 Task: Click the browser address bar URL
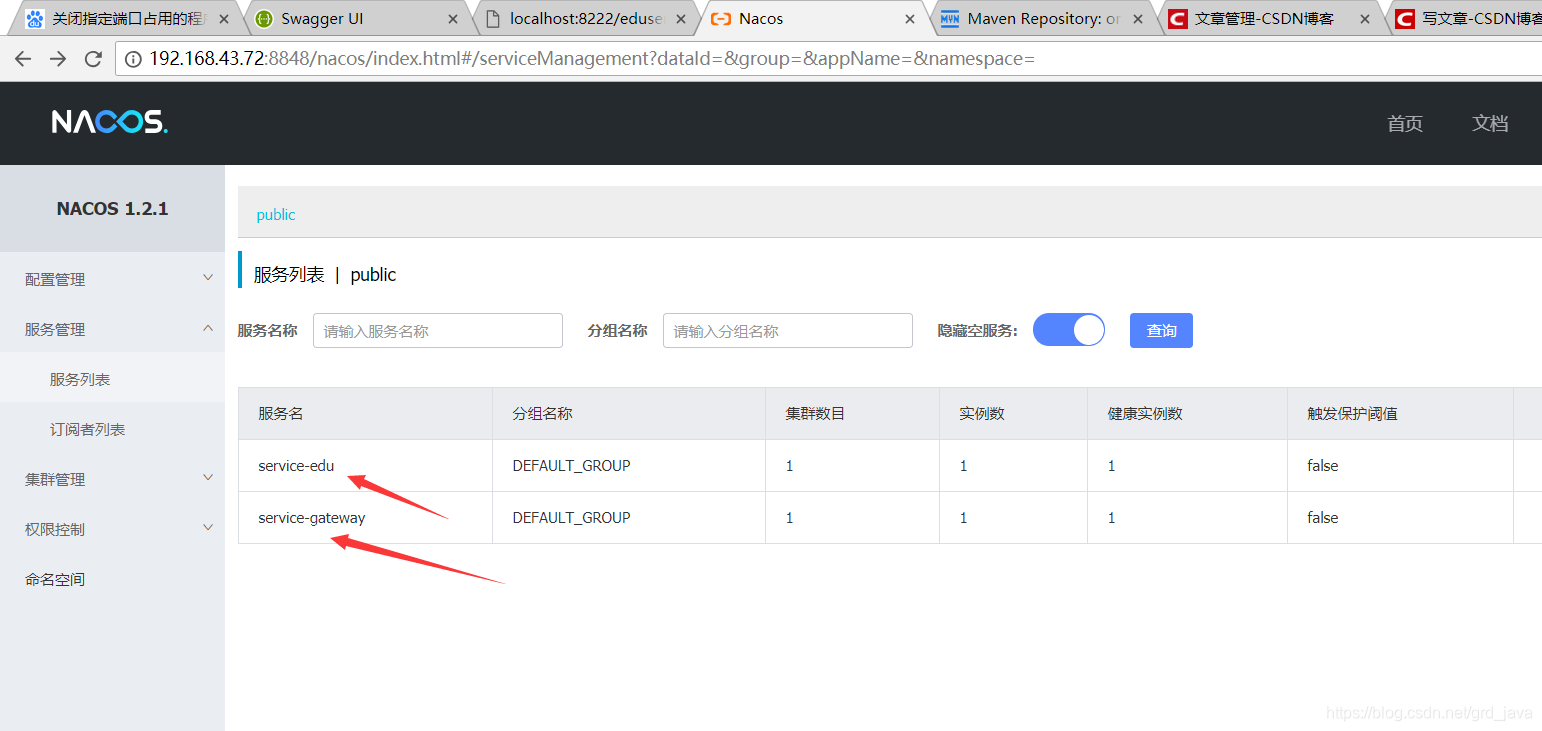(x=592, y=59)
